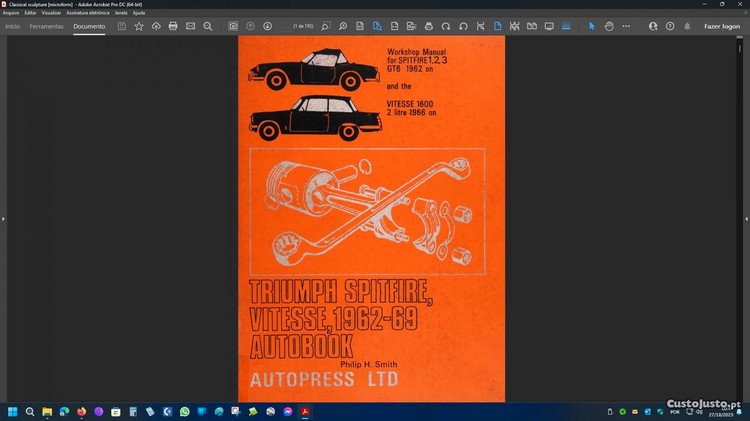This screenshot has width=750, height=421.
Task: Click the upload to cloud icon
Action: (156, 26)
